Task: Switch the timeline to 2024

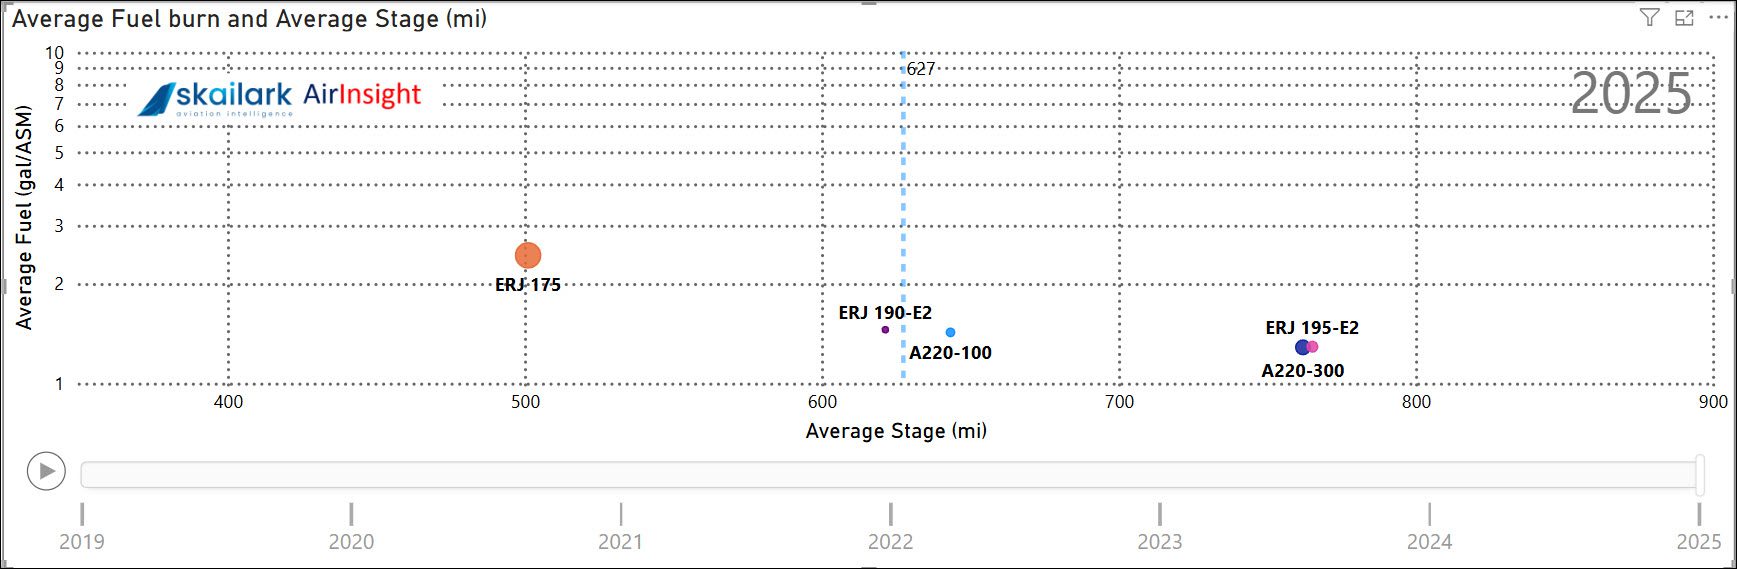Action: click(1429, 541)
